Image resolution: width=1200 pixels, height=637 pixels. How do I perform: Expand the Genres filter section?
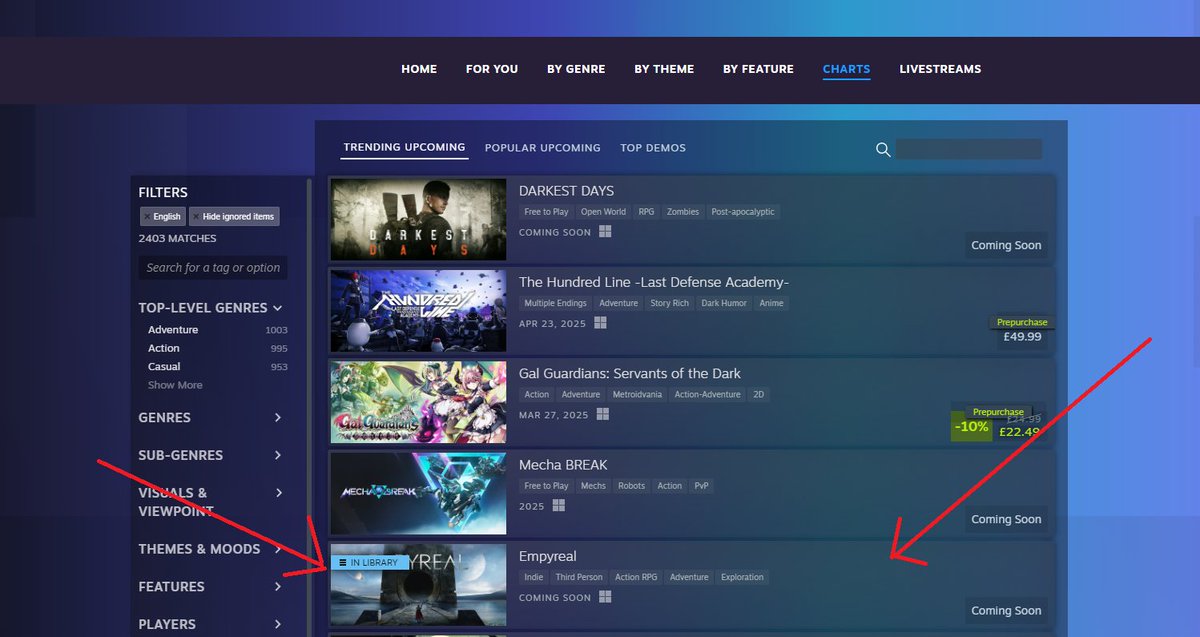278,418
